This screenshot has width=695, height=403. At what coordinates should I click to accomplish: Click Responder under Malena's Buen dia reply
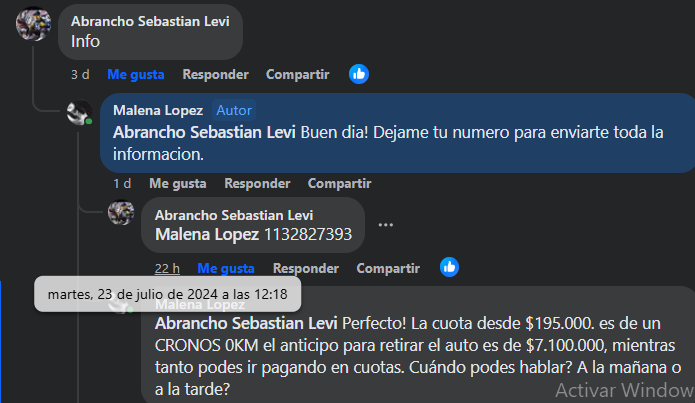(x=257, y=183)
